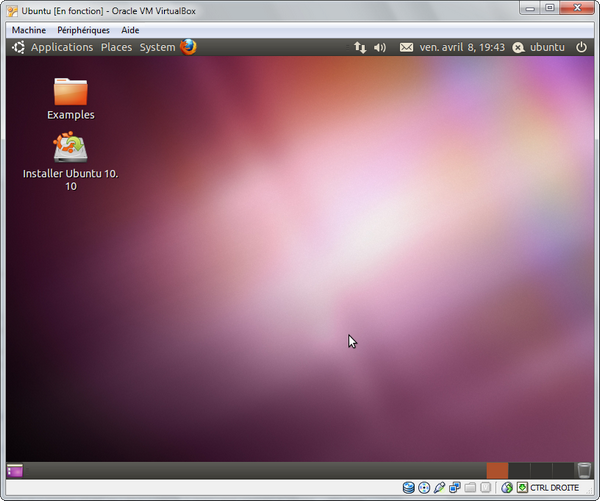Open the Aide menu
The width and height of the screenshot is (600, 501).
pyautogui.click(x=130, y=30)
